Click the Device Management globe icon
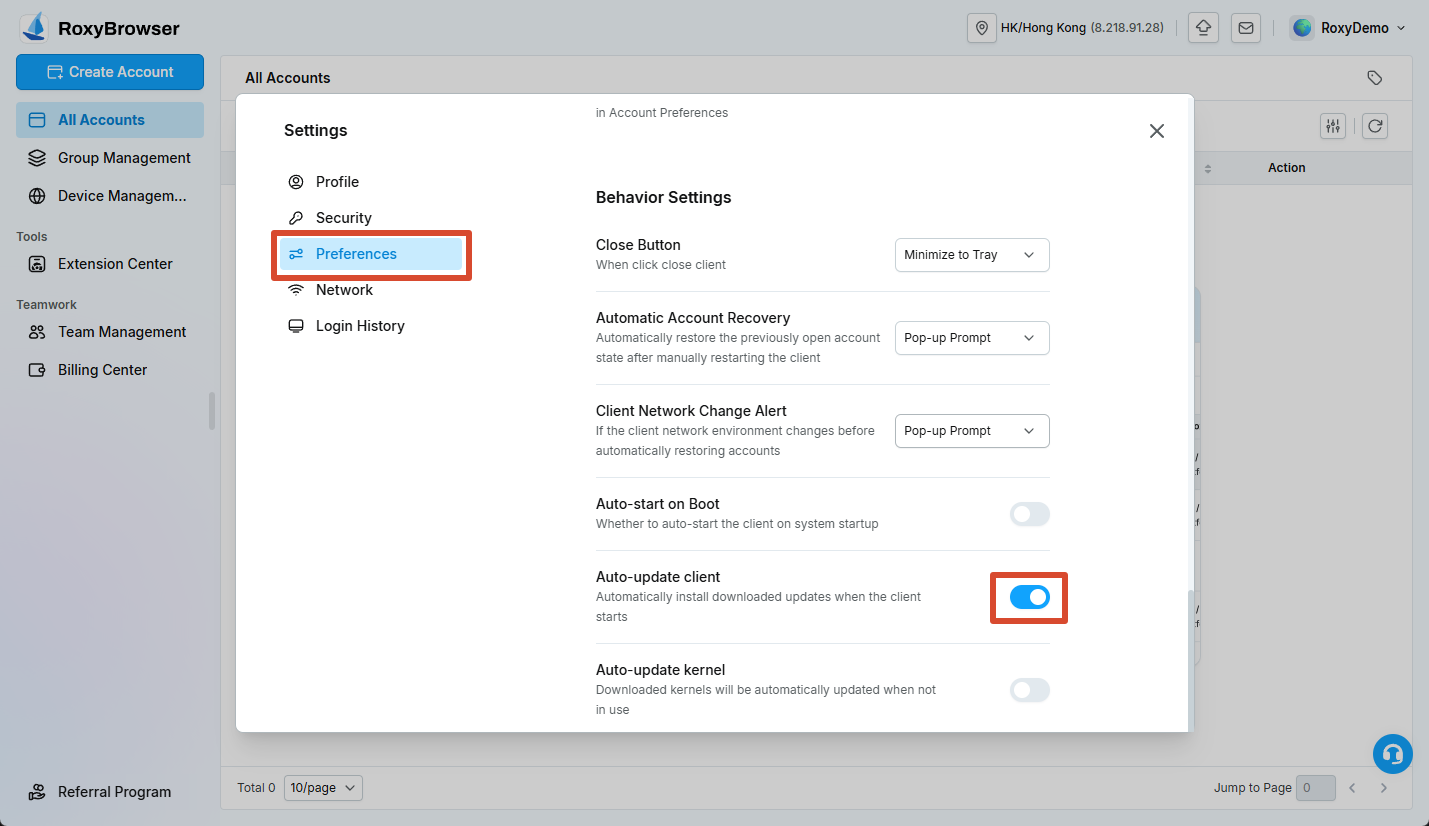This screenshot has width=1429, height=826. [x=37, y=196]
